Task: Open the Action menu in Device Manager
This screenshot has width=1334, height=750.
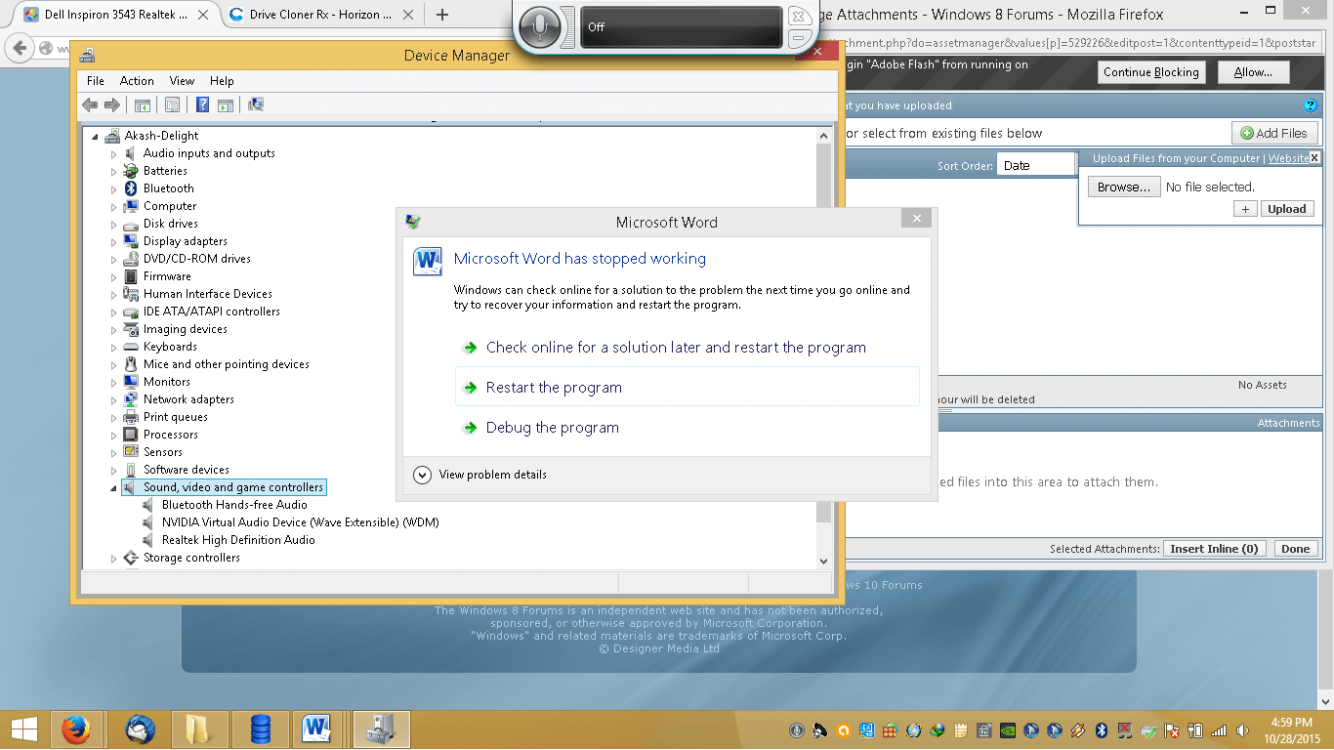Action: coord(137,81)
